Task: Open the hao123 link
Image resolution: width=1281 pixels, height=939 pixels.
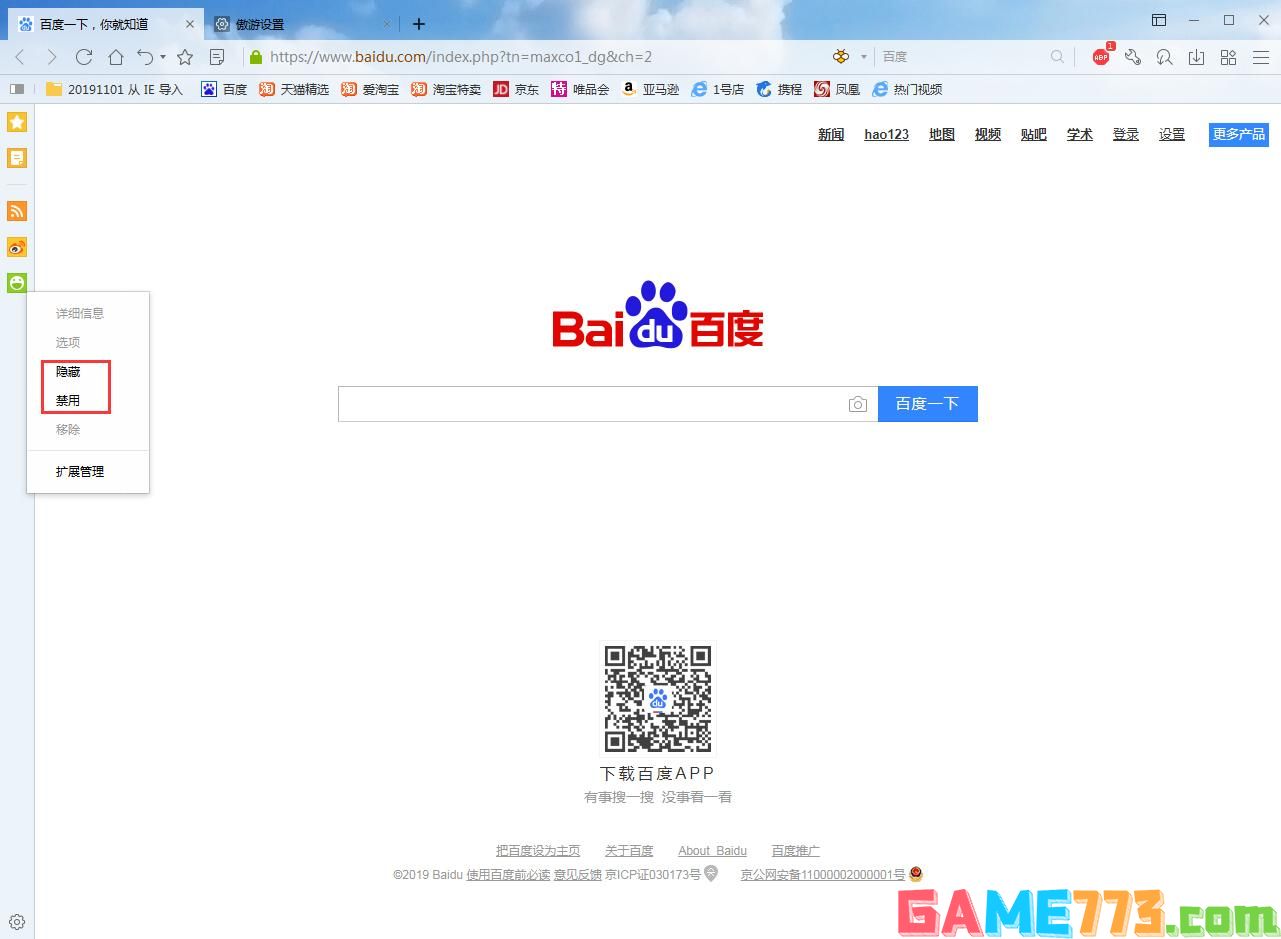Action: [886, 134]
